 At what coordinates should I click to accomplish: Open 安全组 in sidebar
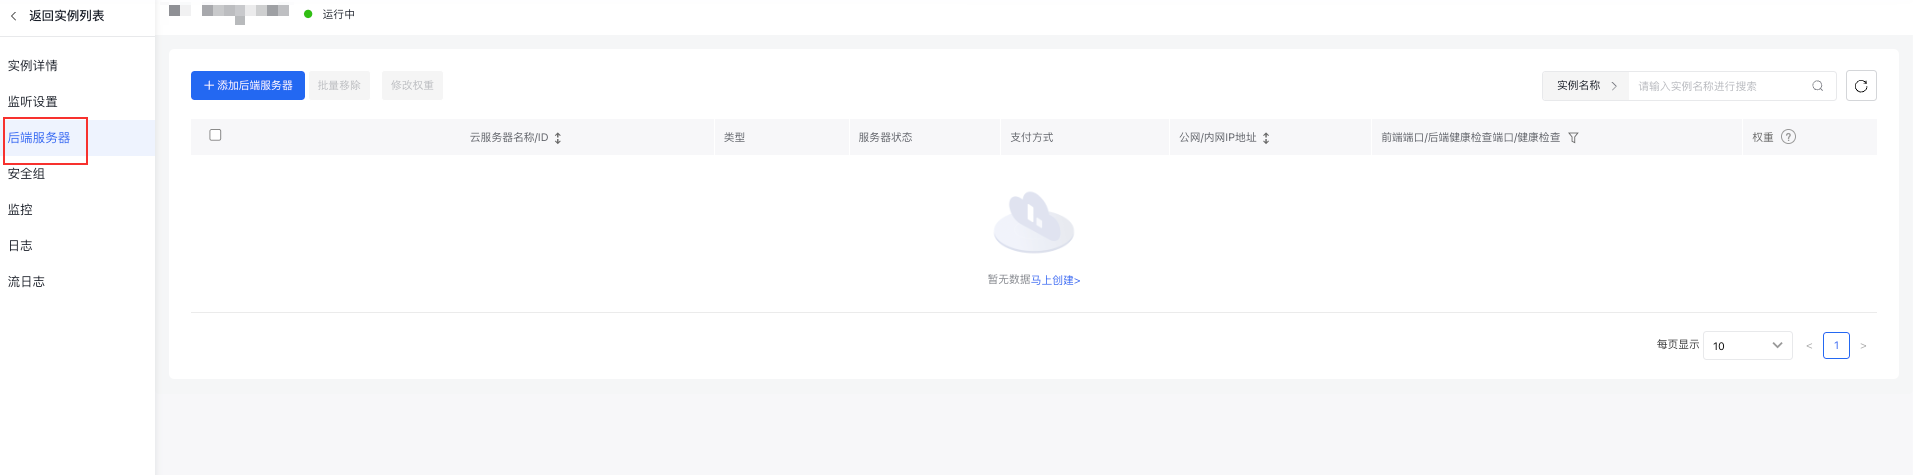[x=27, y=174]
